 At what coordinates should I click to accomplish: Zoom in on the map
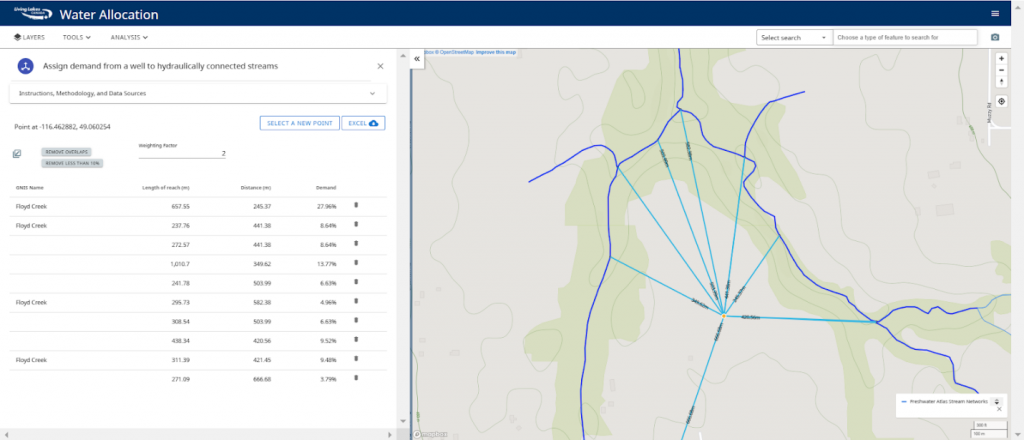[1001, 58]
